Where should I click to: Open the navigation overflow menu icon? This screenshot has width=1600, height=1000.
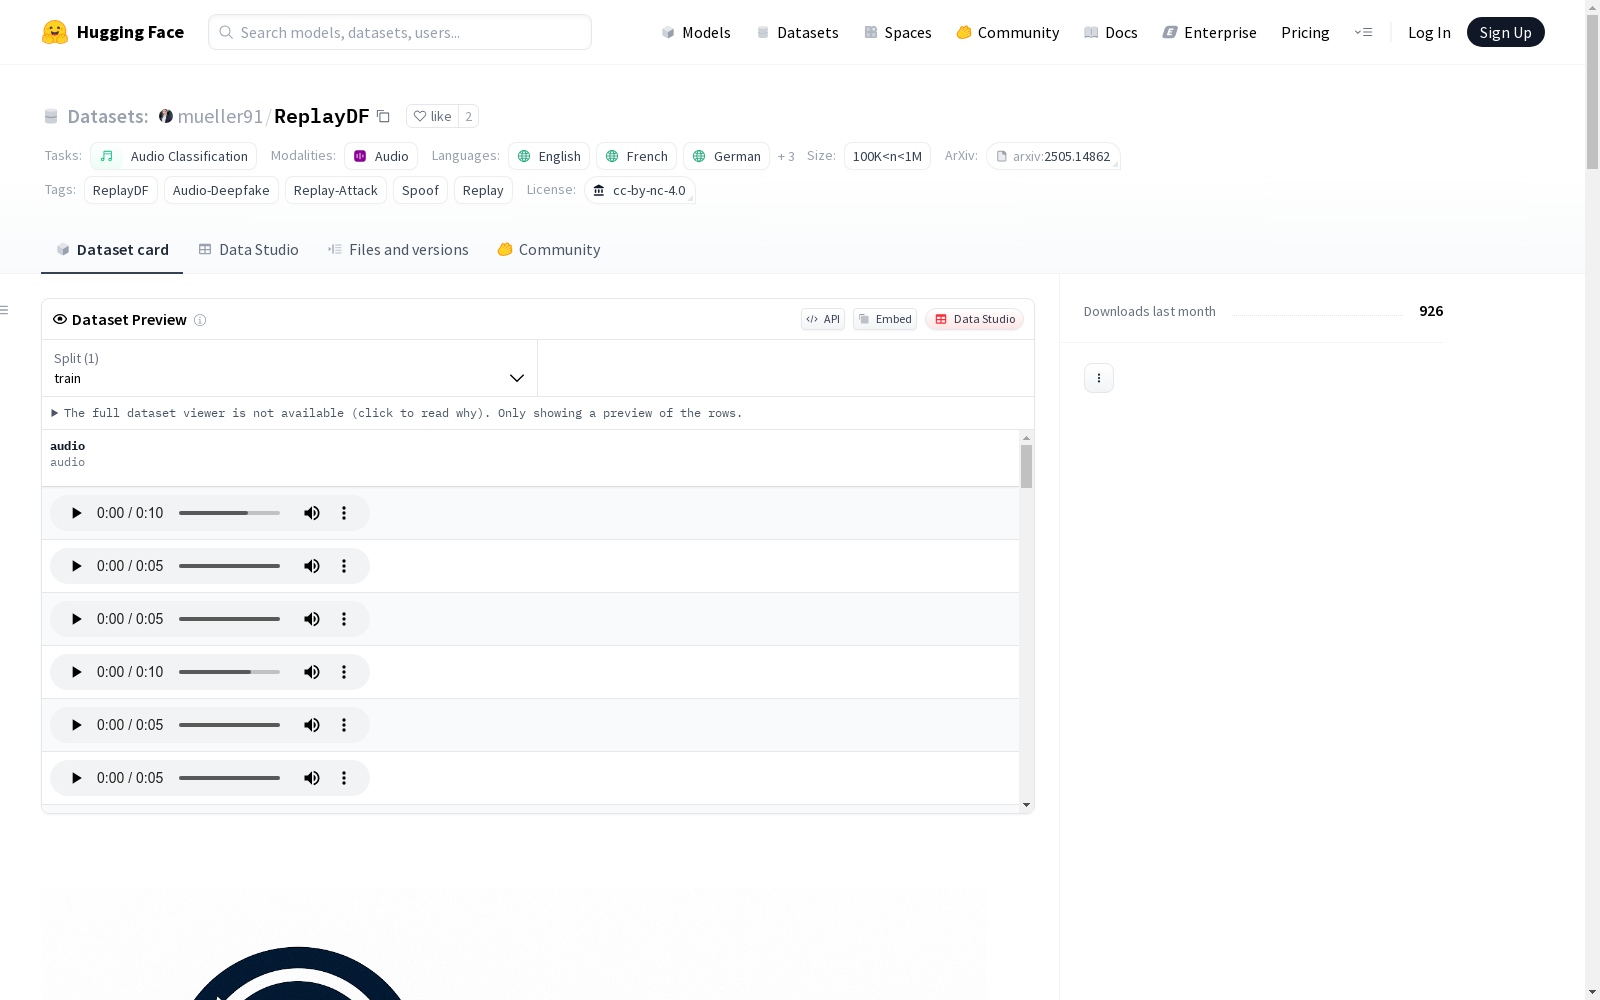pyautogui.click(x=1363, y=32)
